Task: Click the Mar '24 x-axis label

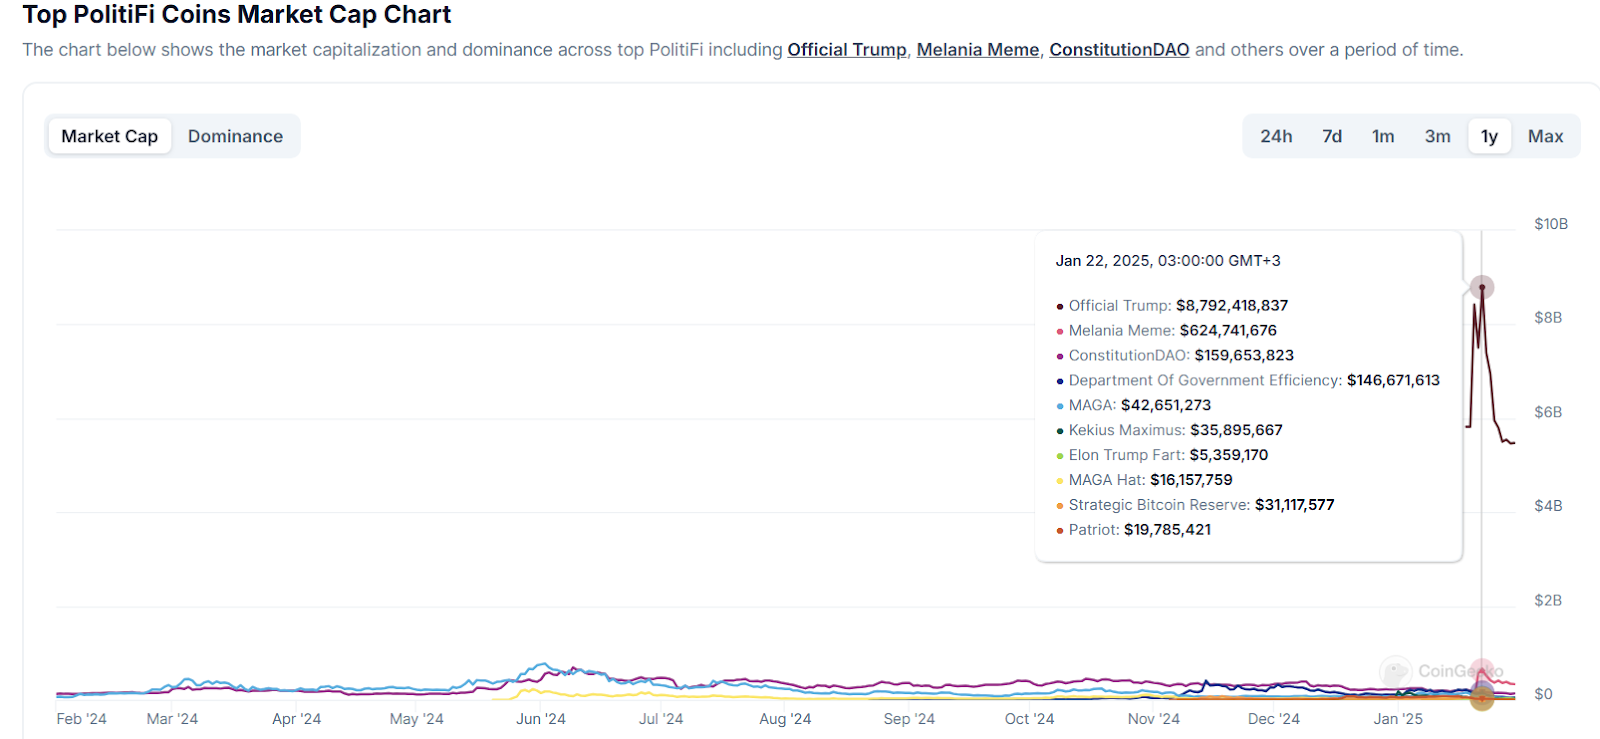Action: (172, 719)
